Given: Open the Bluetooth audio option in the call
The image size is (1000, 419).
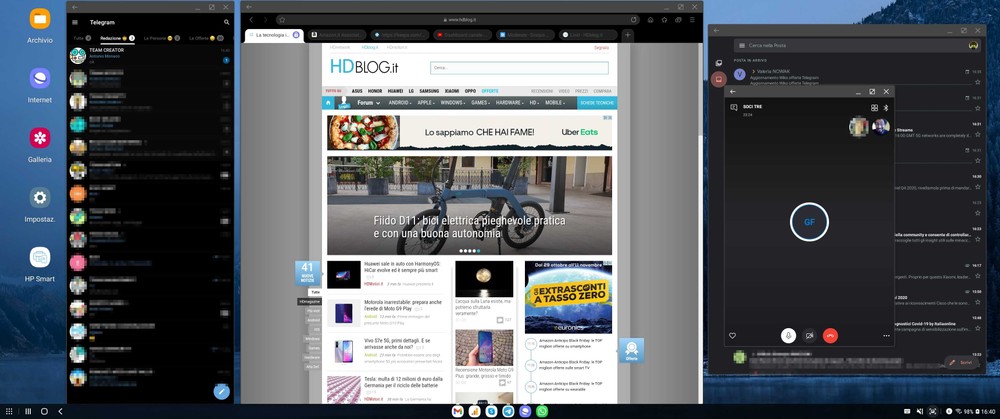Looking at the screenshot, I should coord(886,108).
